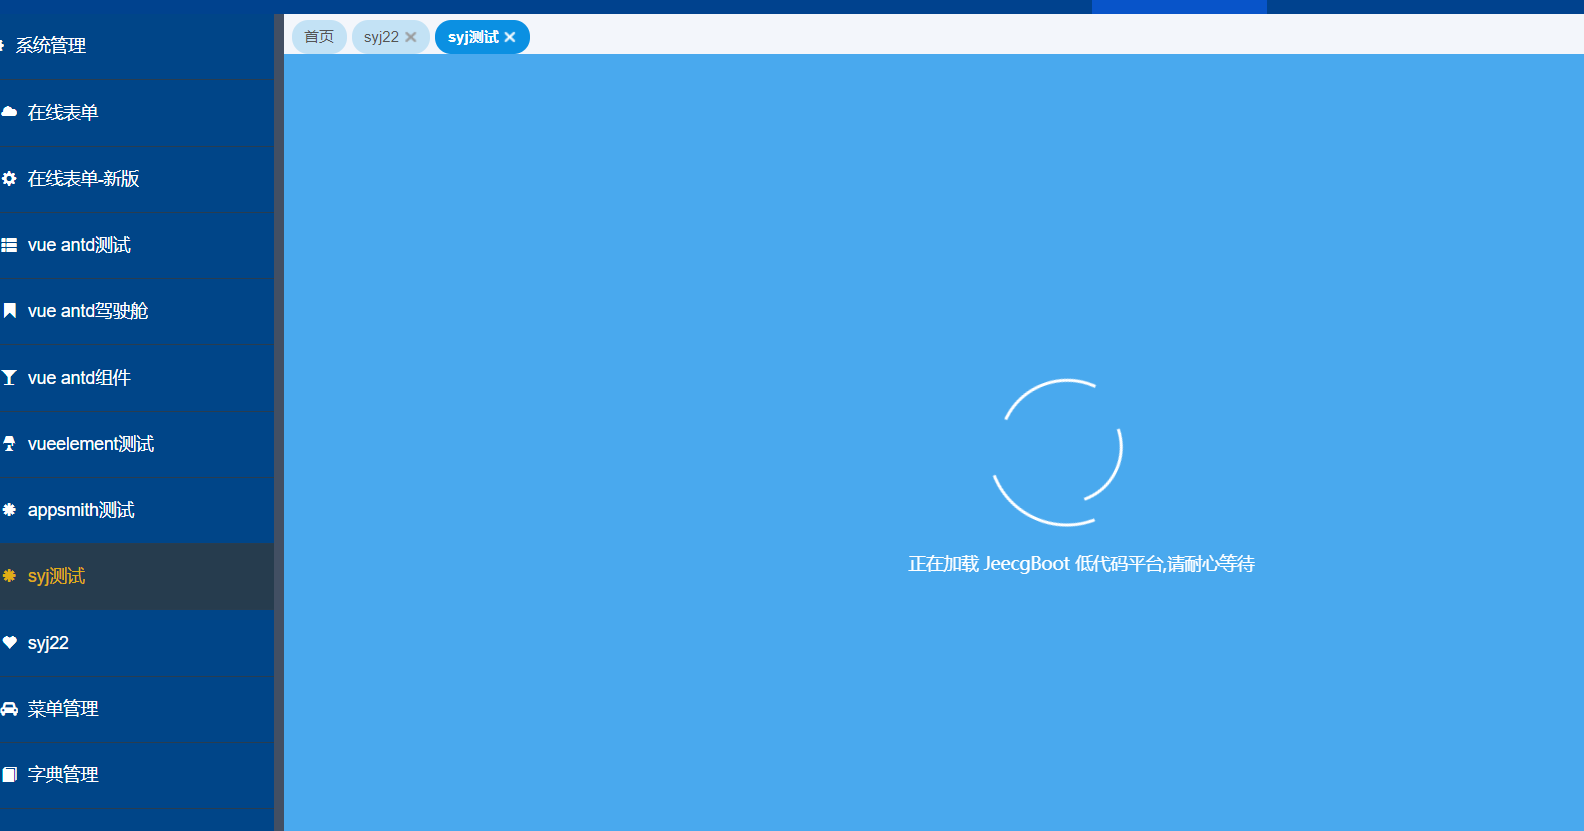Click the gear icon beside 在线表单-新版
This screenshot has width=1584, height=831.
9,179
